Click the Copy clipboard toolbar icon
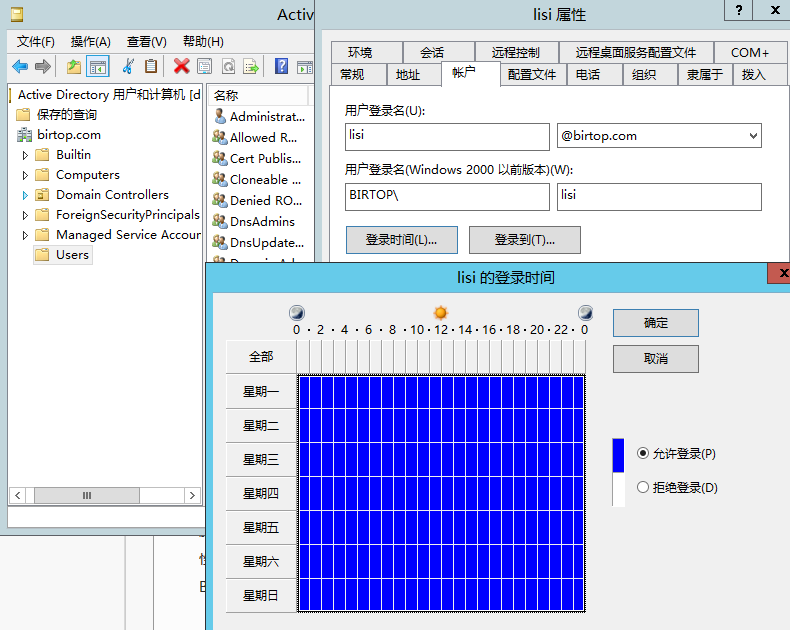The image size is (790, 630). coord(151,66)
